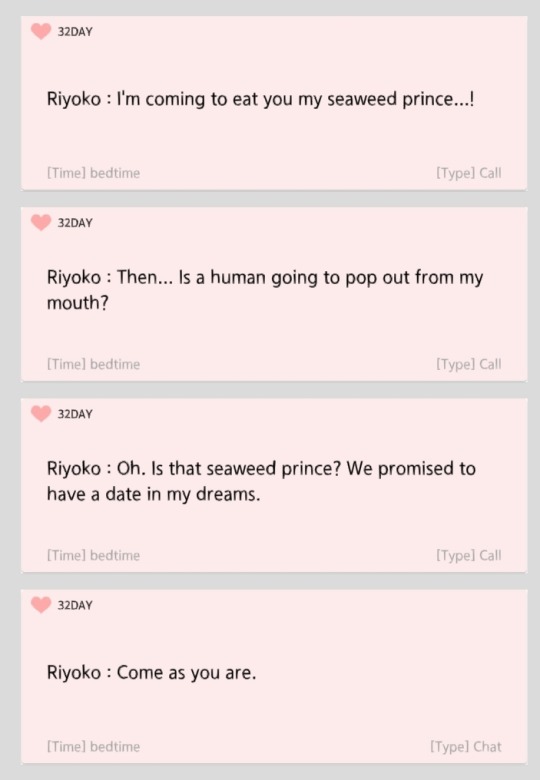Select the "Then... Is a human going" message text
Viewport: 540px width, 780px height.
[x=265, y=290]
